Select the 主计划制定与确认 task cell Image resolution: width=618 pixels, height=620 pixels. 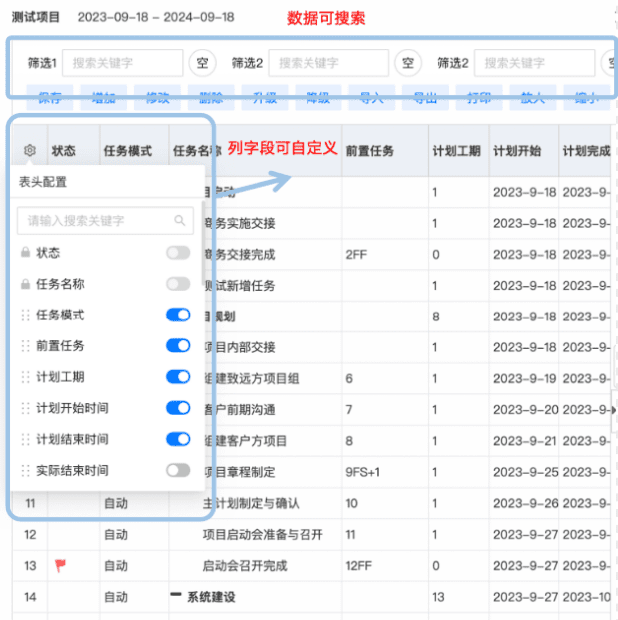(251, 503)
